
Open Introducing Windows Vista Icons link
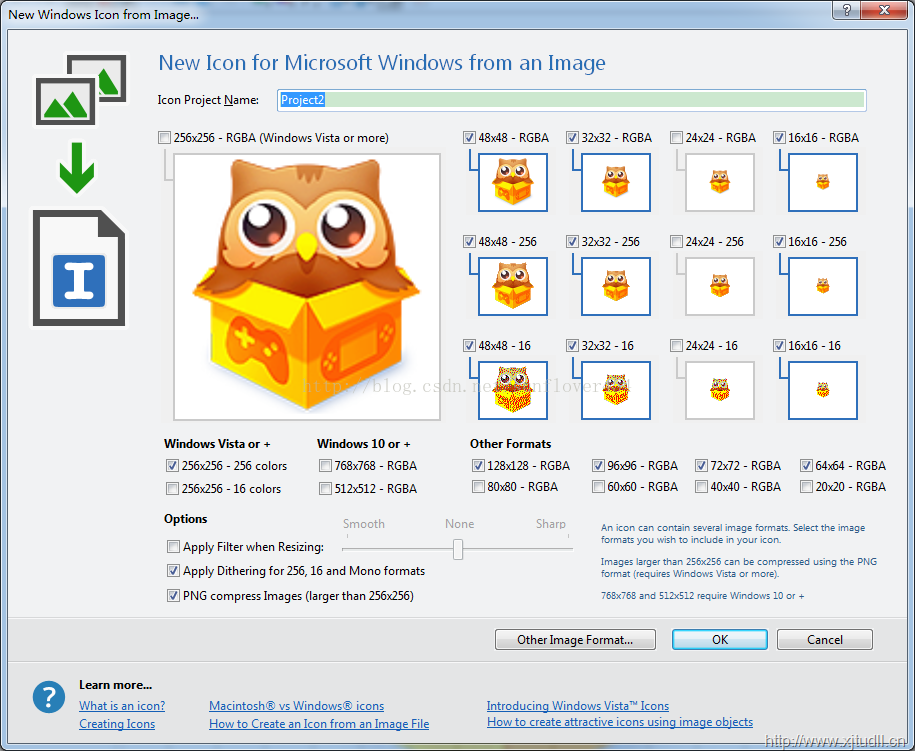pos(577,706)
